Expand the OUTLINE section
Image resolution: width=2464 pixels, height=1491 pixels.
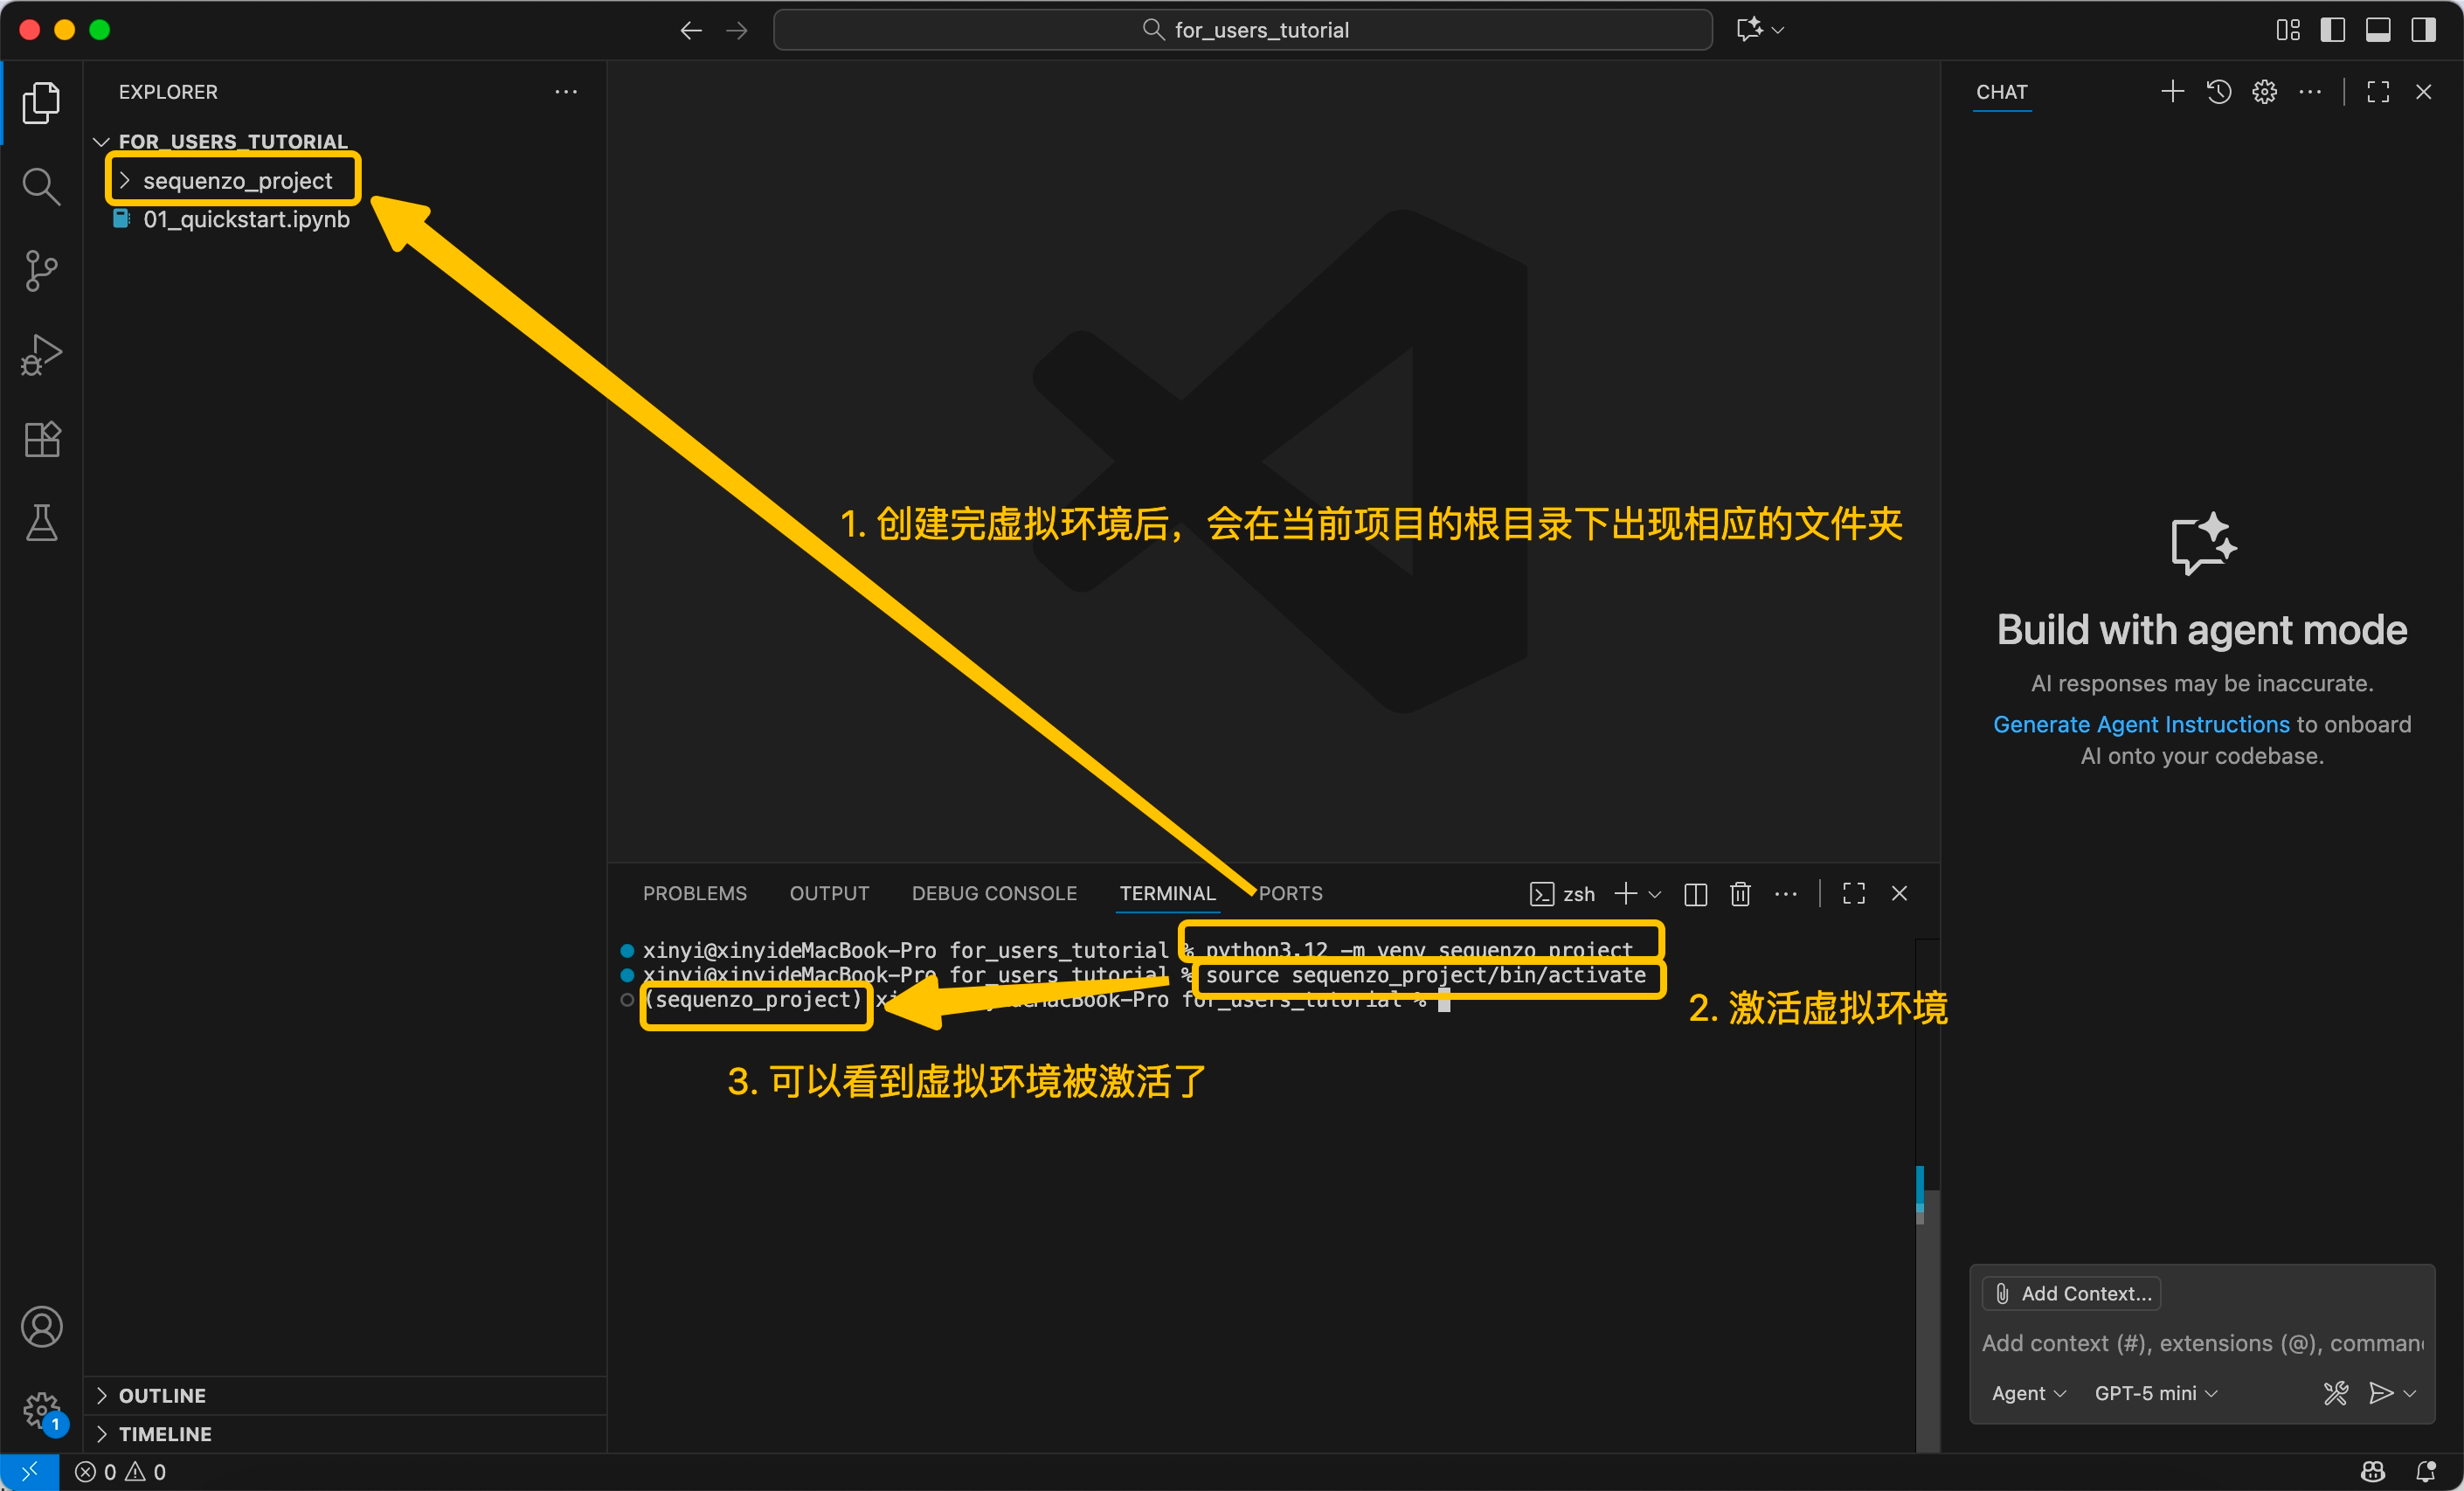162,1395
